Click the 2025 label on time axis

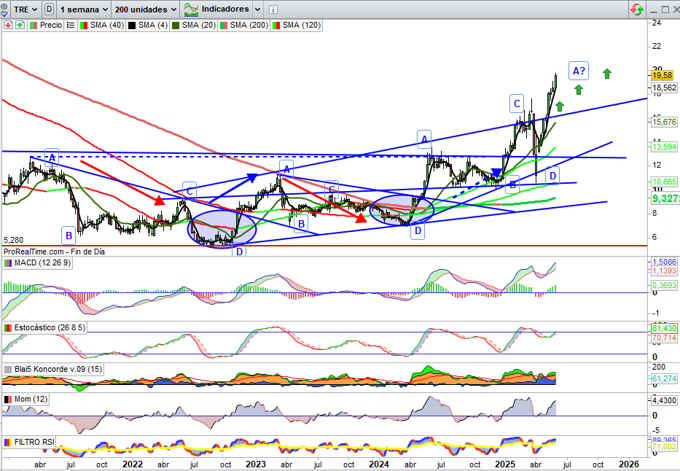point(505,464)
